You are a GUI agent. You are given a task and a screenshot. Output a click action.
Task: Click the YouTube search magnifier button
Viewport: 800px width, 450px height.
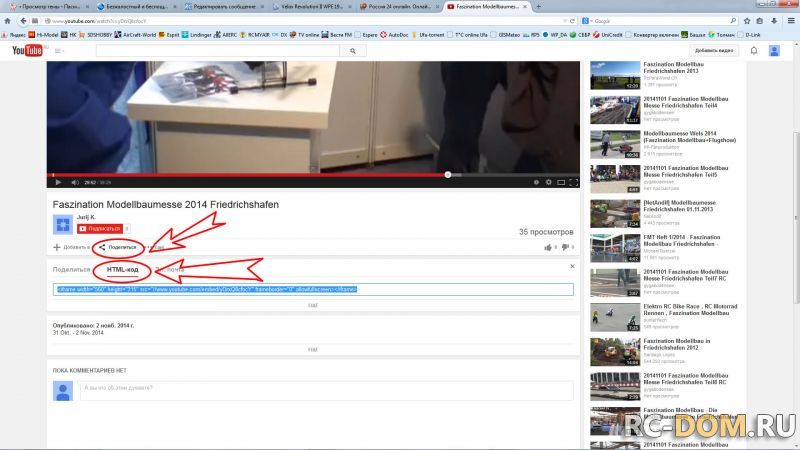tap(353, 51)
